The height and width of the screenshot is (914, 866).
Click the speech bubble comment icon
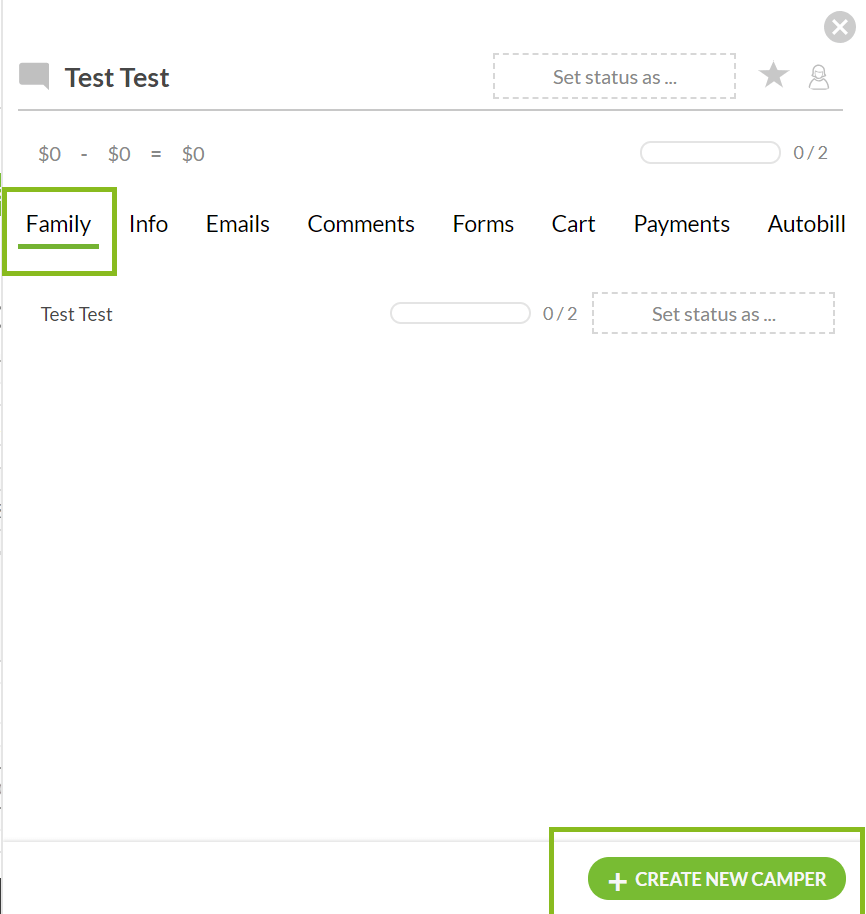point(34,77)
